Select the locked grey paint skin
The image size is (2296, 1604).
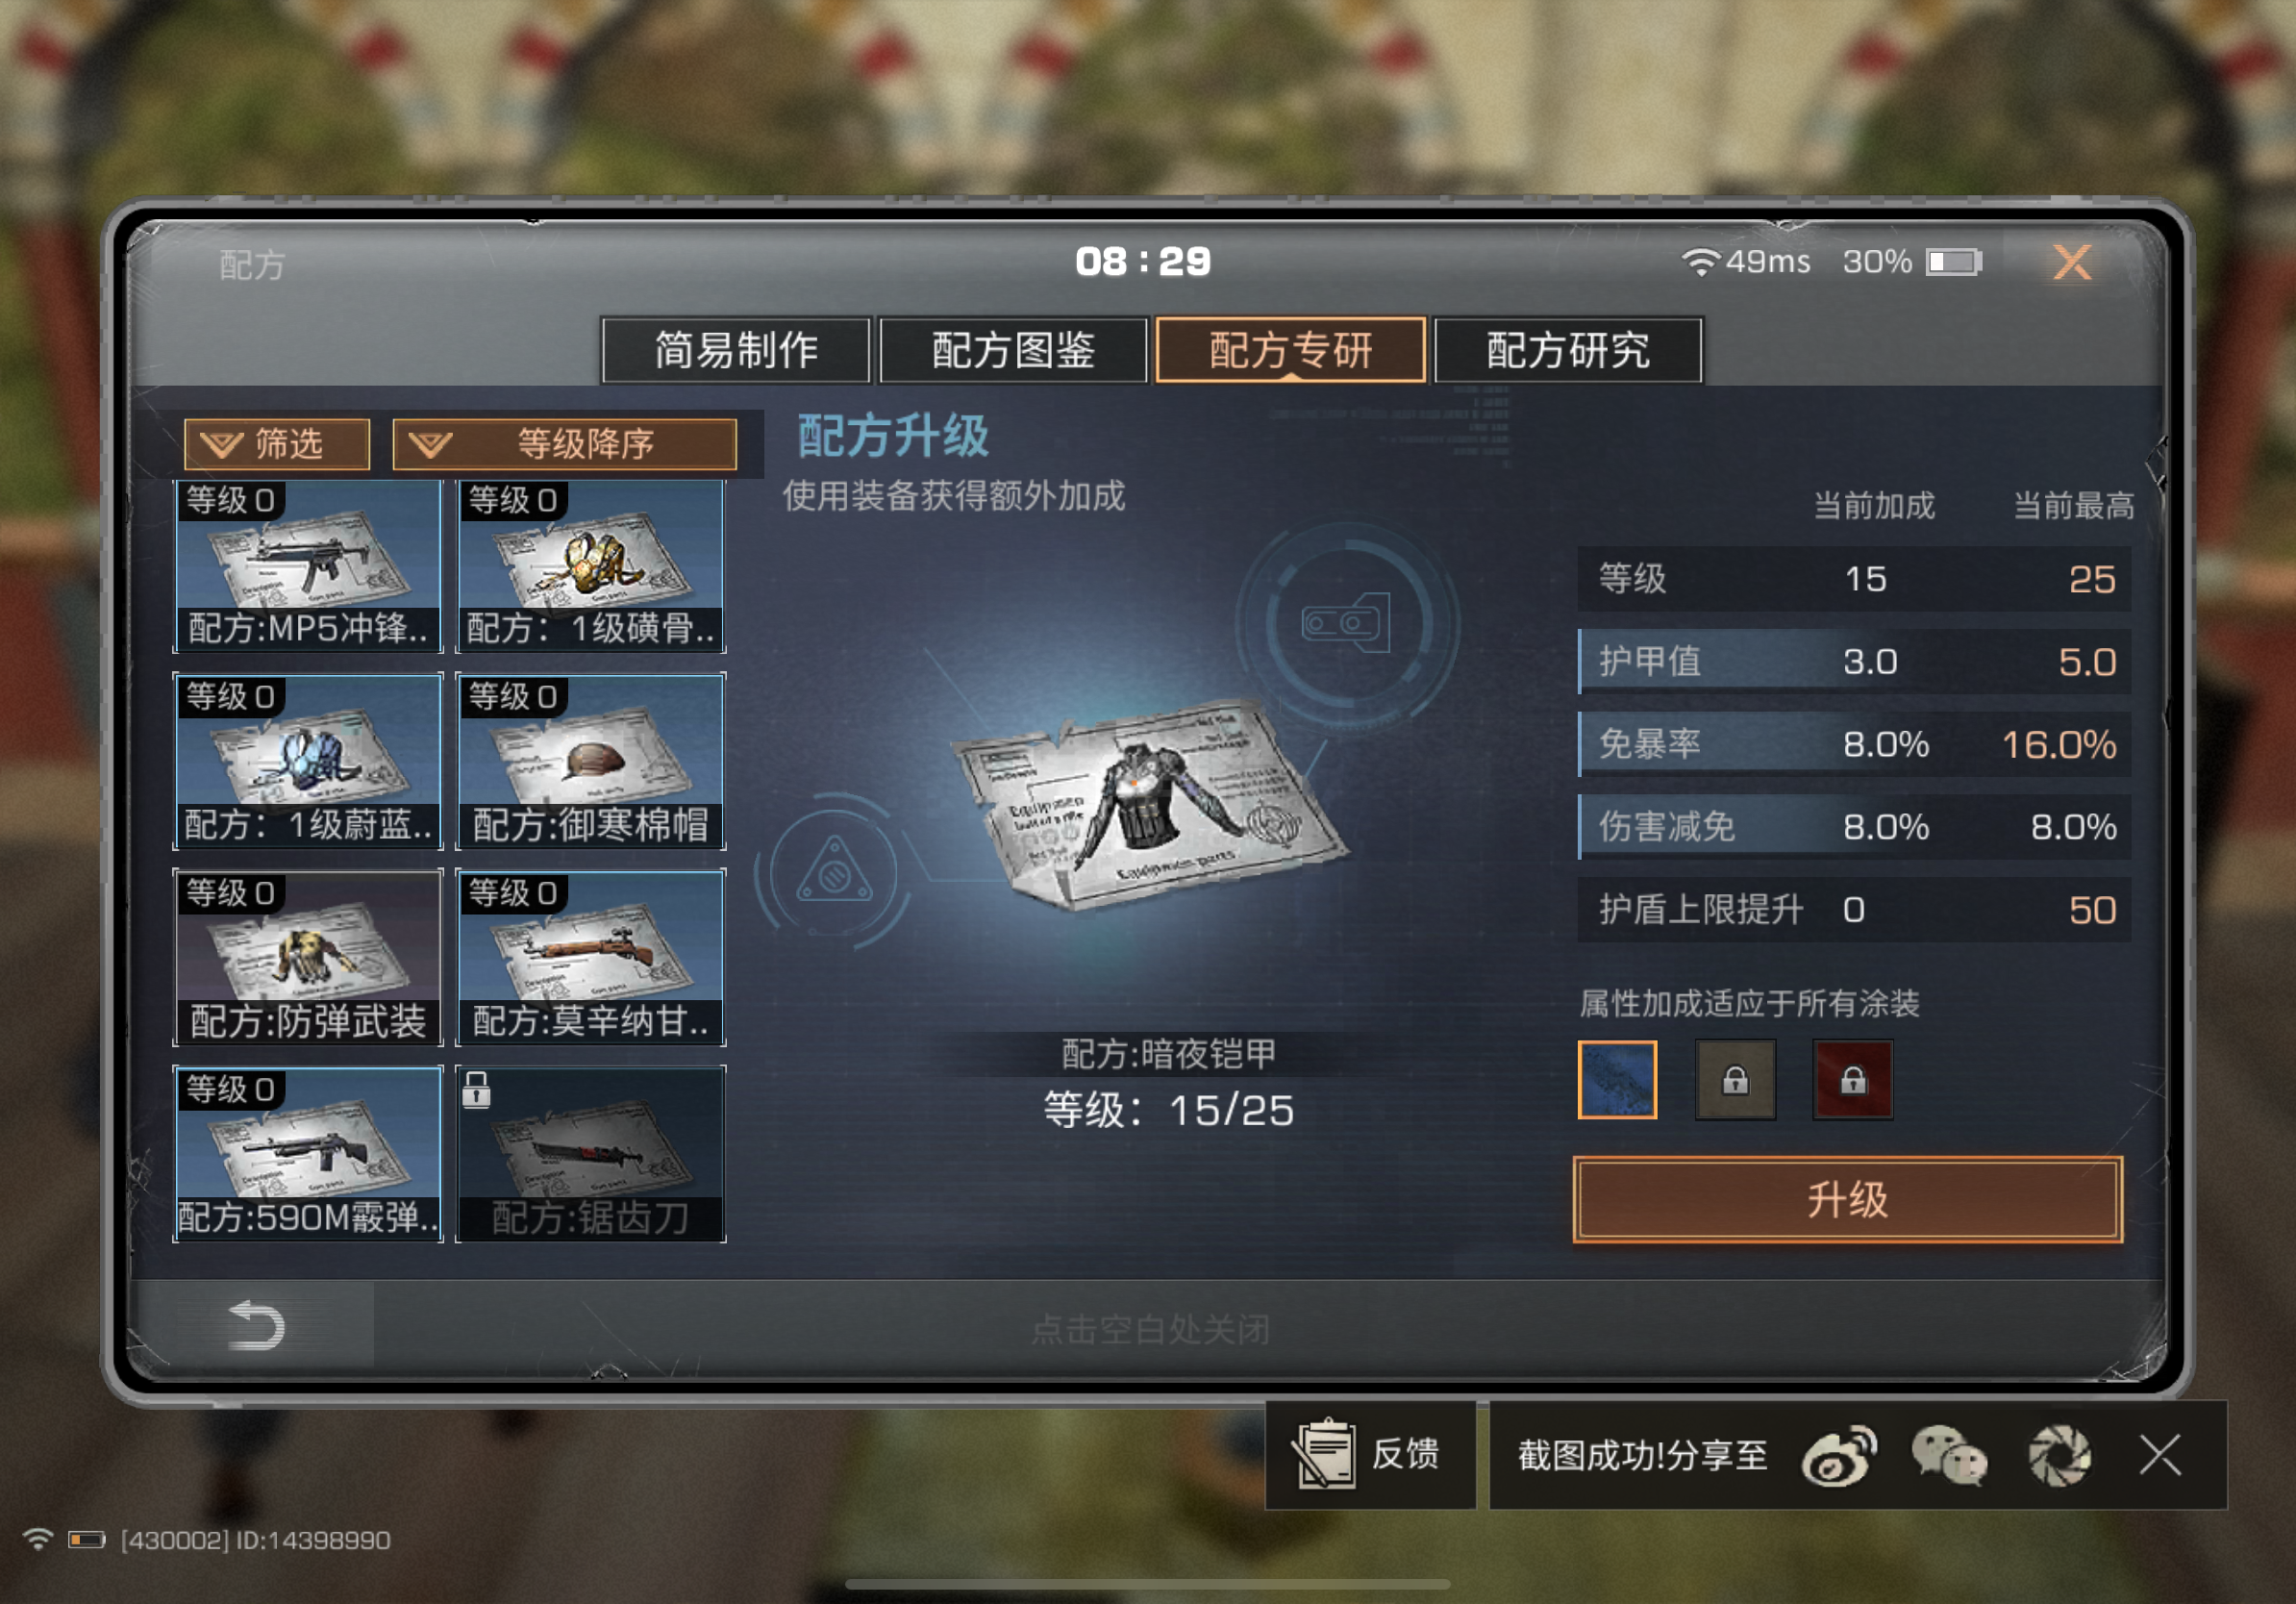coord(1735,1080)
